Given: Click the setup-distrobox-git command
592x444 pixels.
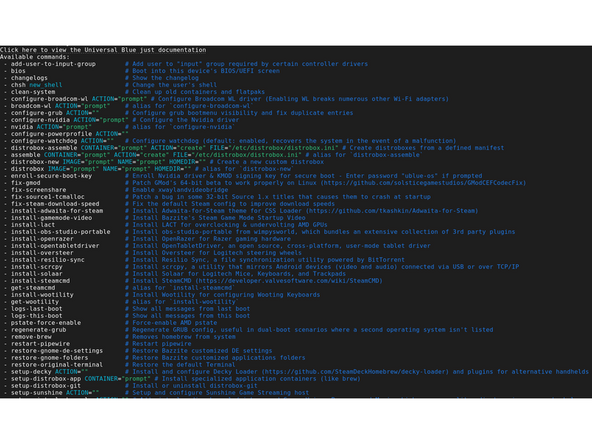Looking at the screenshot, I should (x=46, y=385).
